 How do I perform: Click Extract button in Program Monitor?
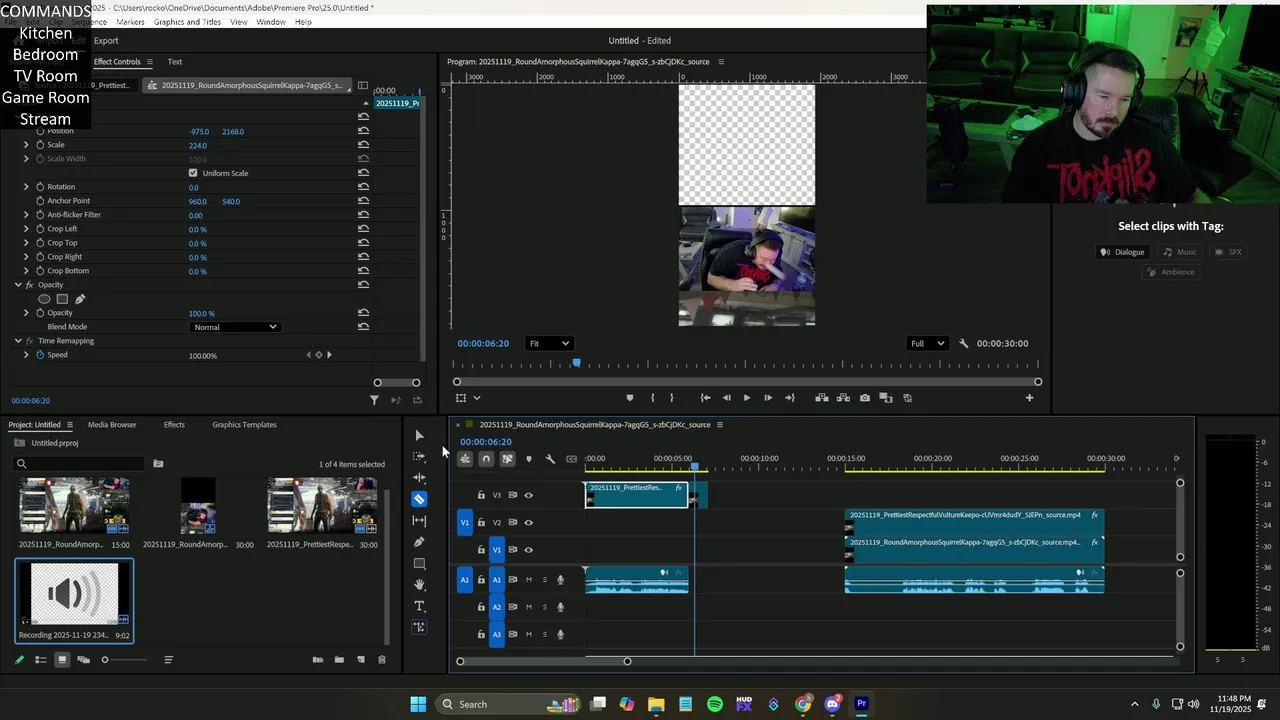click(x=843, y=398)
